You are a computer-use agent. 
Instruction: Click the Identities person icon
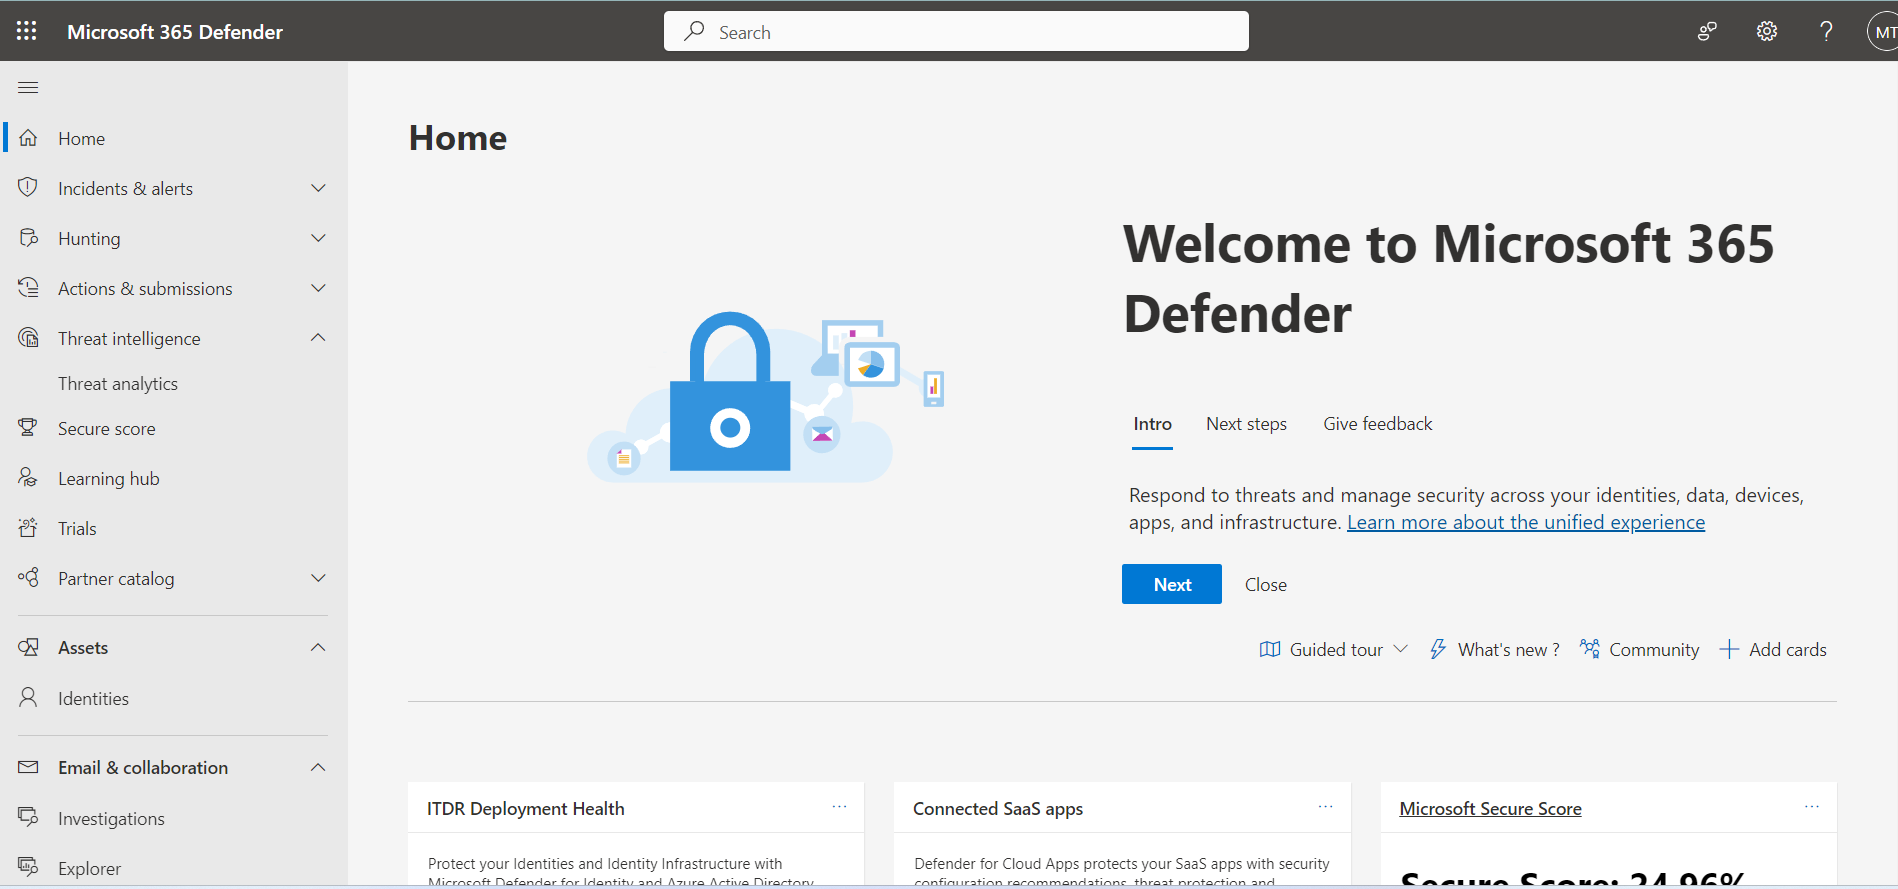pos(28,698)
